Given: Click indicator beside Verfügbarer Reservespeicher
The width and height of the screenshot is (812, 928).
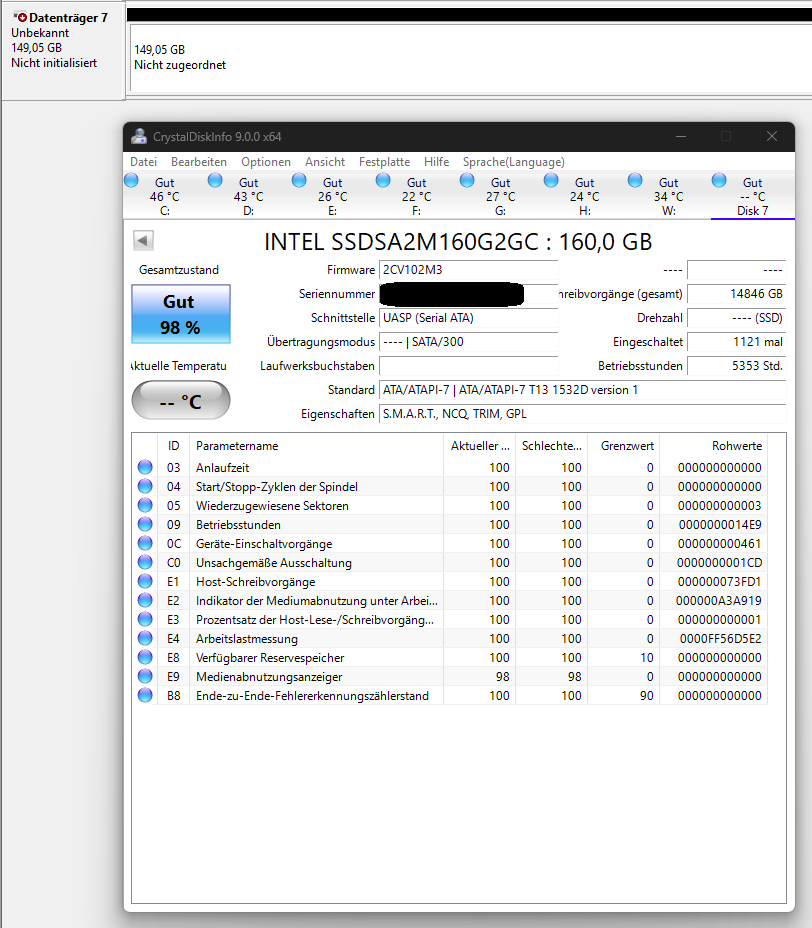Looking at the screenshot, I should pos(144,657).
